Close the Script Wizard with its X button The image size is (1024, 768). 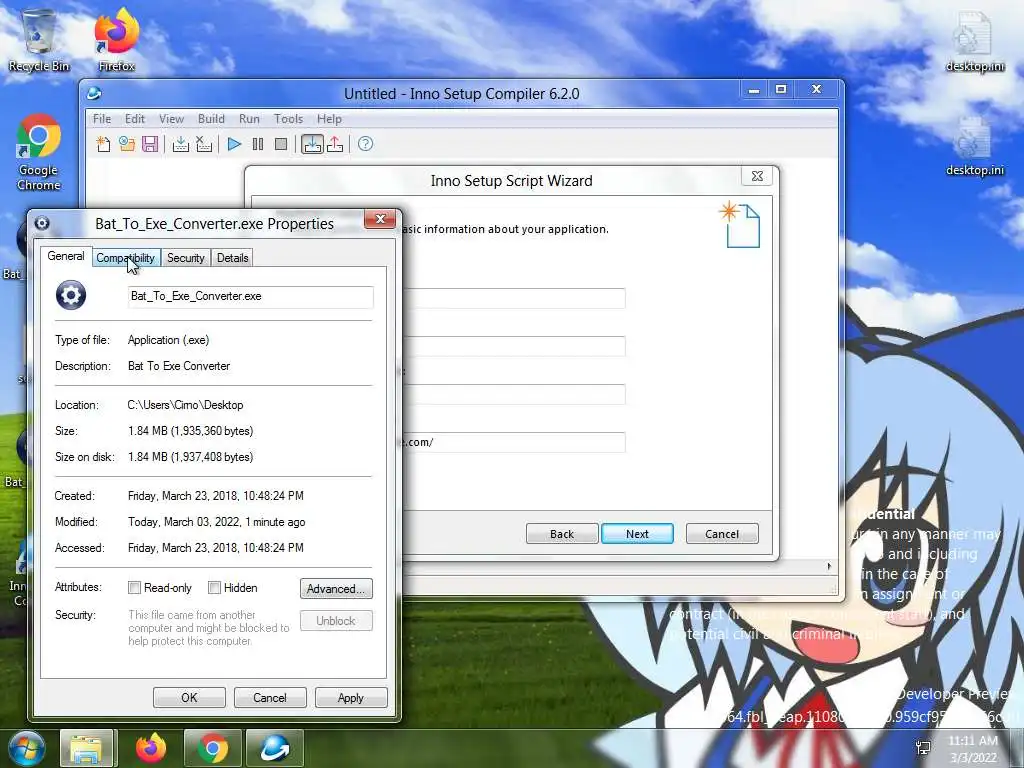(x=758, y=176)
